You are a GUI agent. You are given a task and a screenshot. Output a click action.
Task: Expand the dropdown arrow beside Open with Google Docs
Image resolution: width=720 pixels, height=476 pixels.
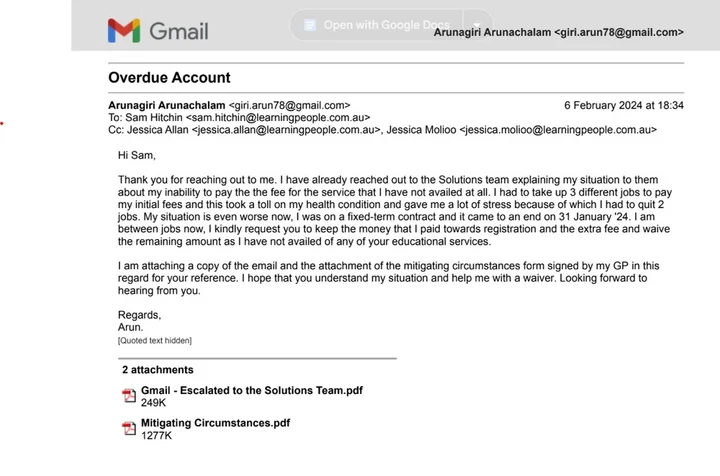tap(478, 25)
